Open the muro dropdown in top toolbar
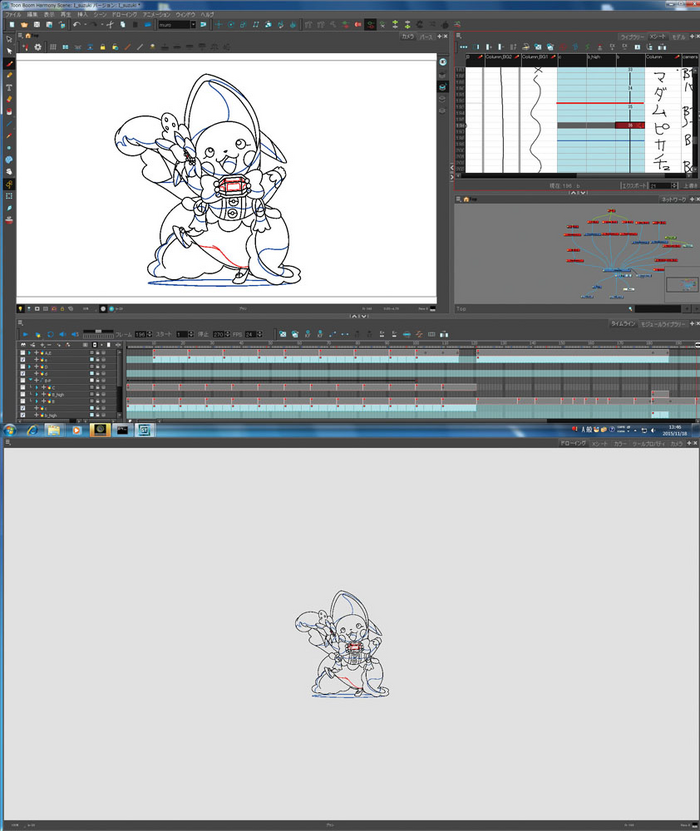 click(193, 24)
